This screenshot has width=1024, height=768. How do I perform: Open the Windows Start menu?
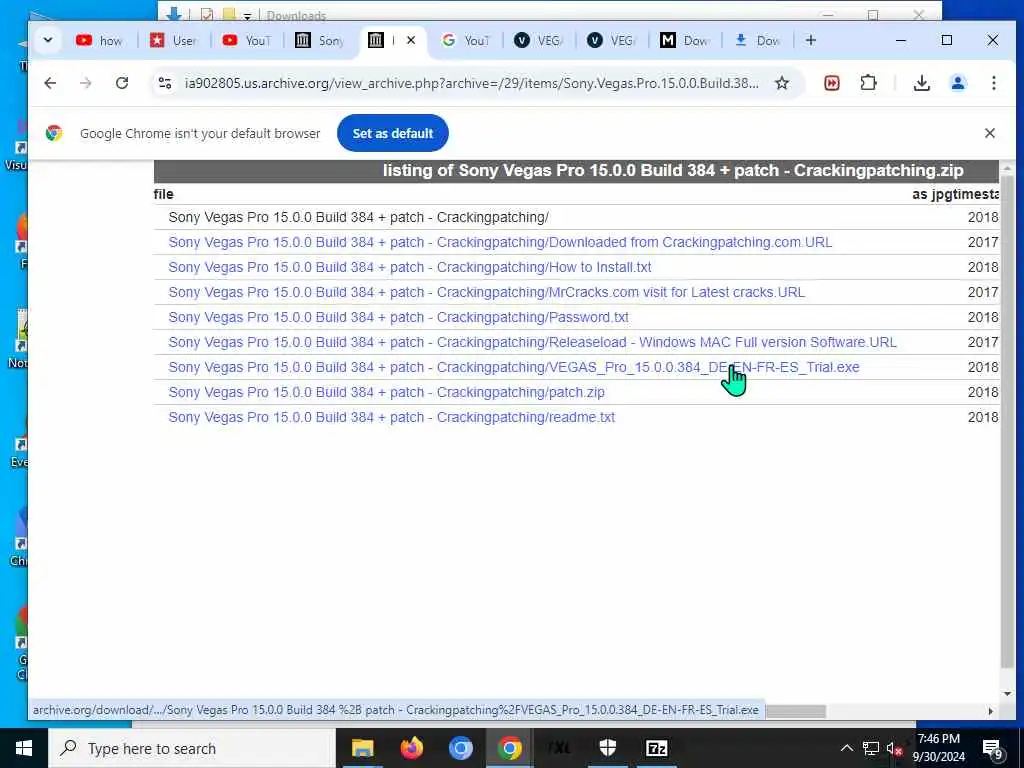(x=24, y=748)
